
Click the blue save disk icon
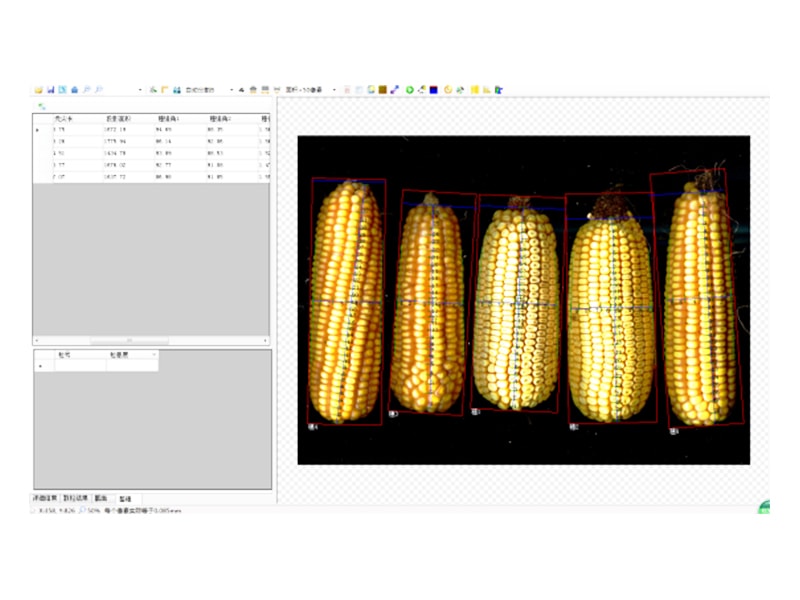[50, 90]
